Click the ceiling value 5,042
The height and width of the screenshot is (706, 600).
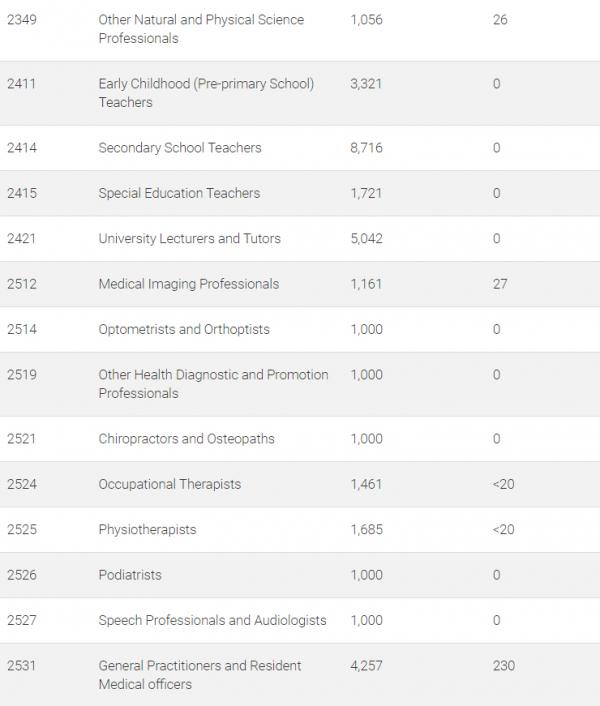coord(367,239)
